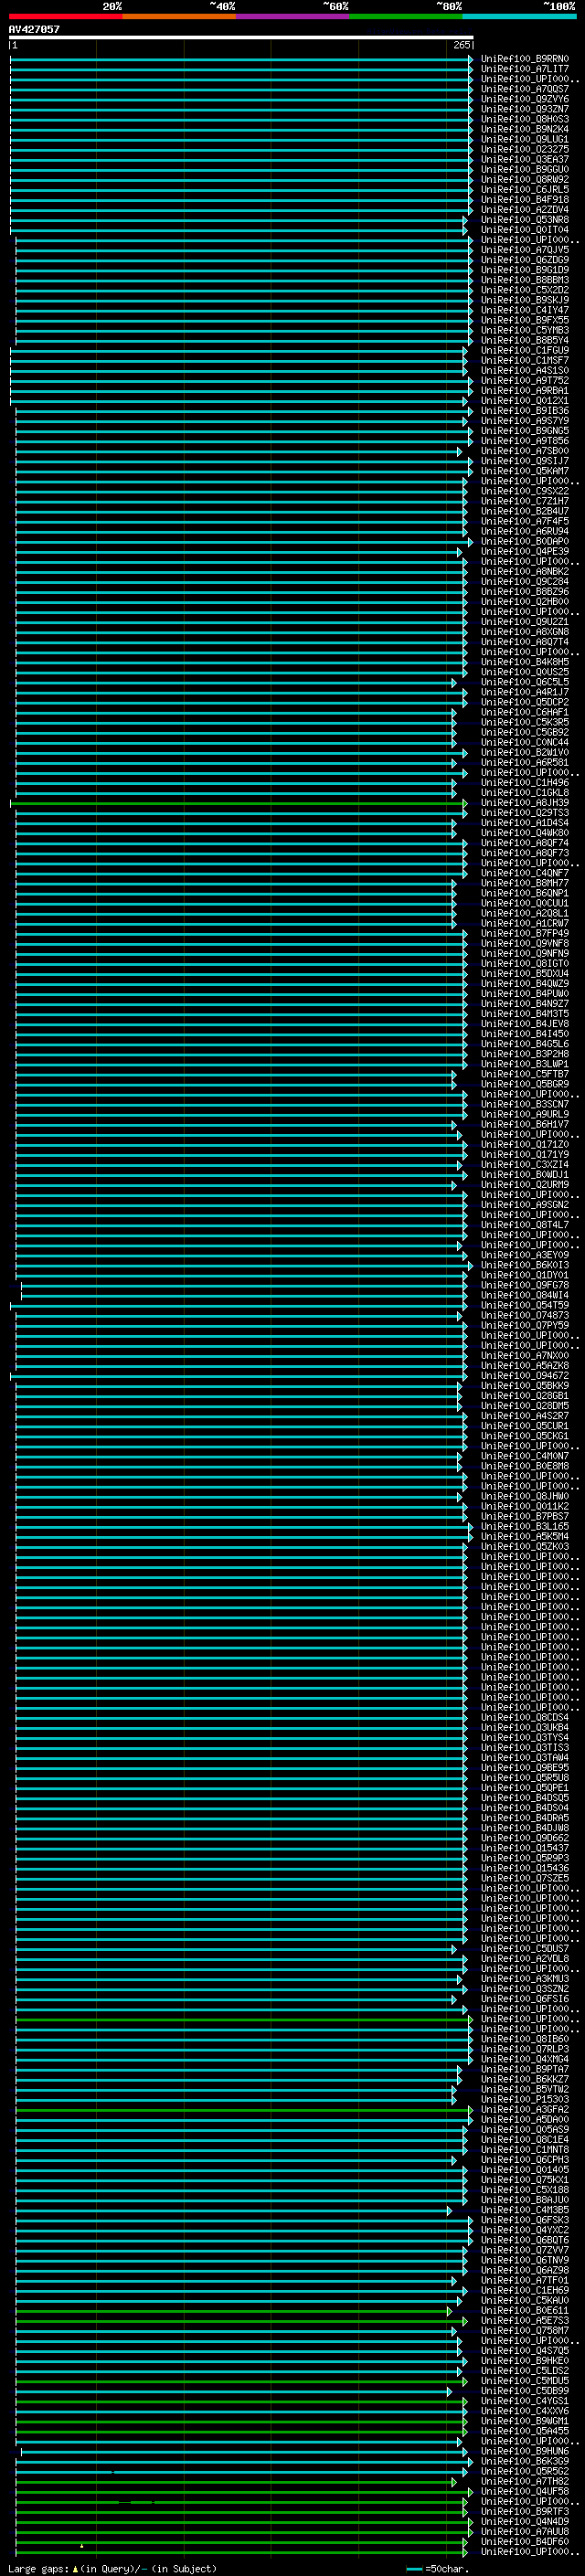Select hit label UniRef100_Q8RW92
Viewport: 585px width, 2576px height.
point(525,179)
